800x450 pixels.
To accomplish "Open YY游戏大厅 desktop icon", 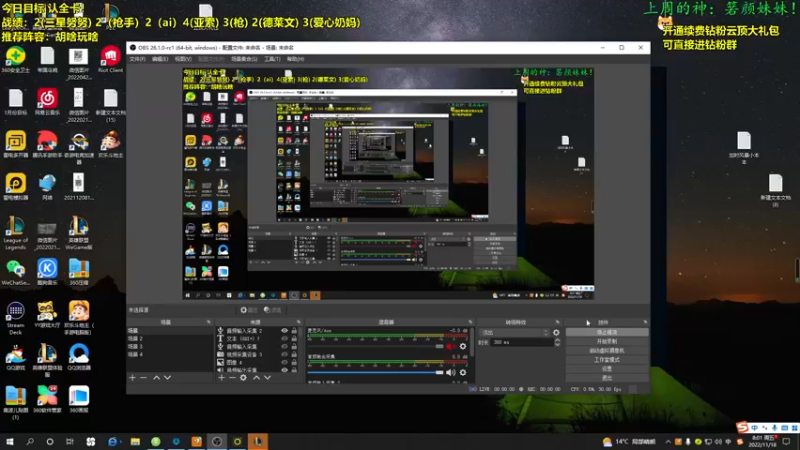I will click(47, 314).
